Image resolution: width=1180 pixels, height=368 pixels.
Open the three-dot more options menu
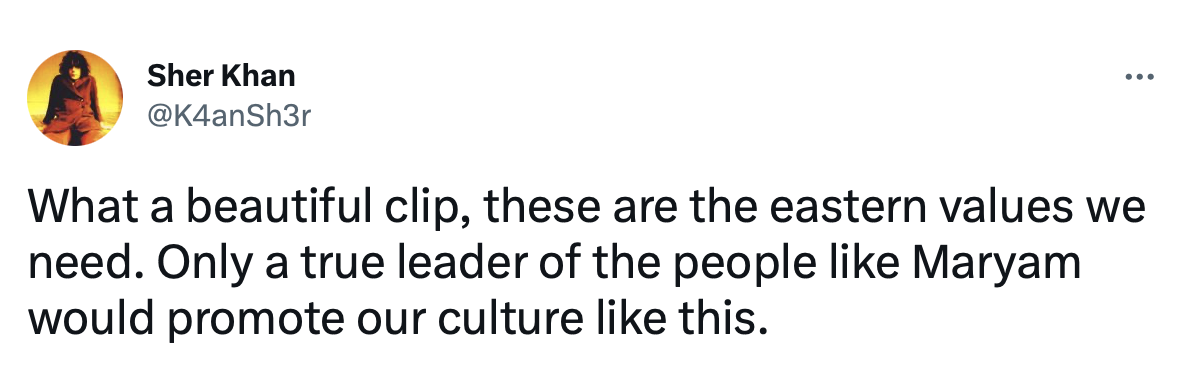(x=1139, y=77)
